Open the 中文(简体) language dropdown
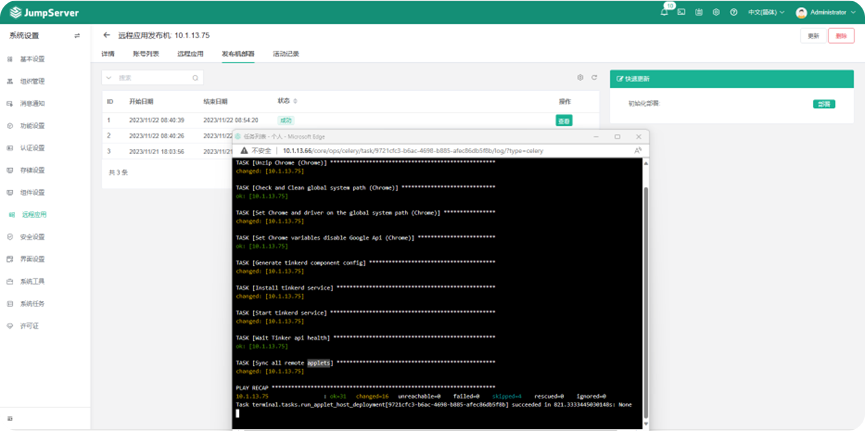Viewport: 865px width, 431px height. tap(766, 12)
